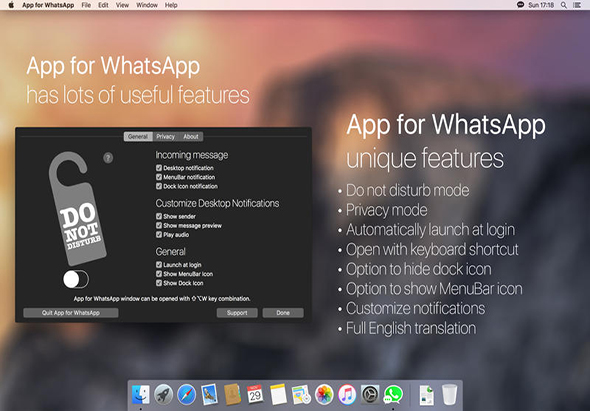Switch to the Privacy tab
Viewport: 590px width, 411px height.
pyautogui.click(x=166, y=136)
